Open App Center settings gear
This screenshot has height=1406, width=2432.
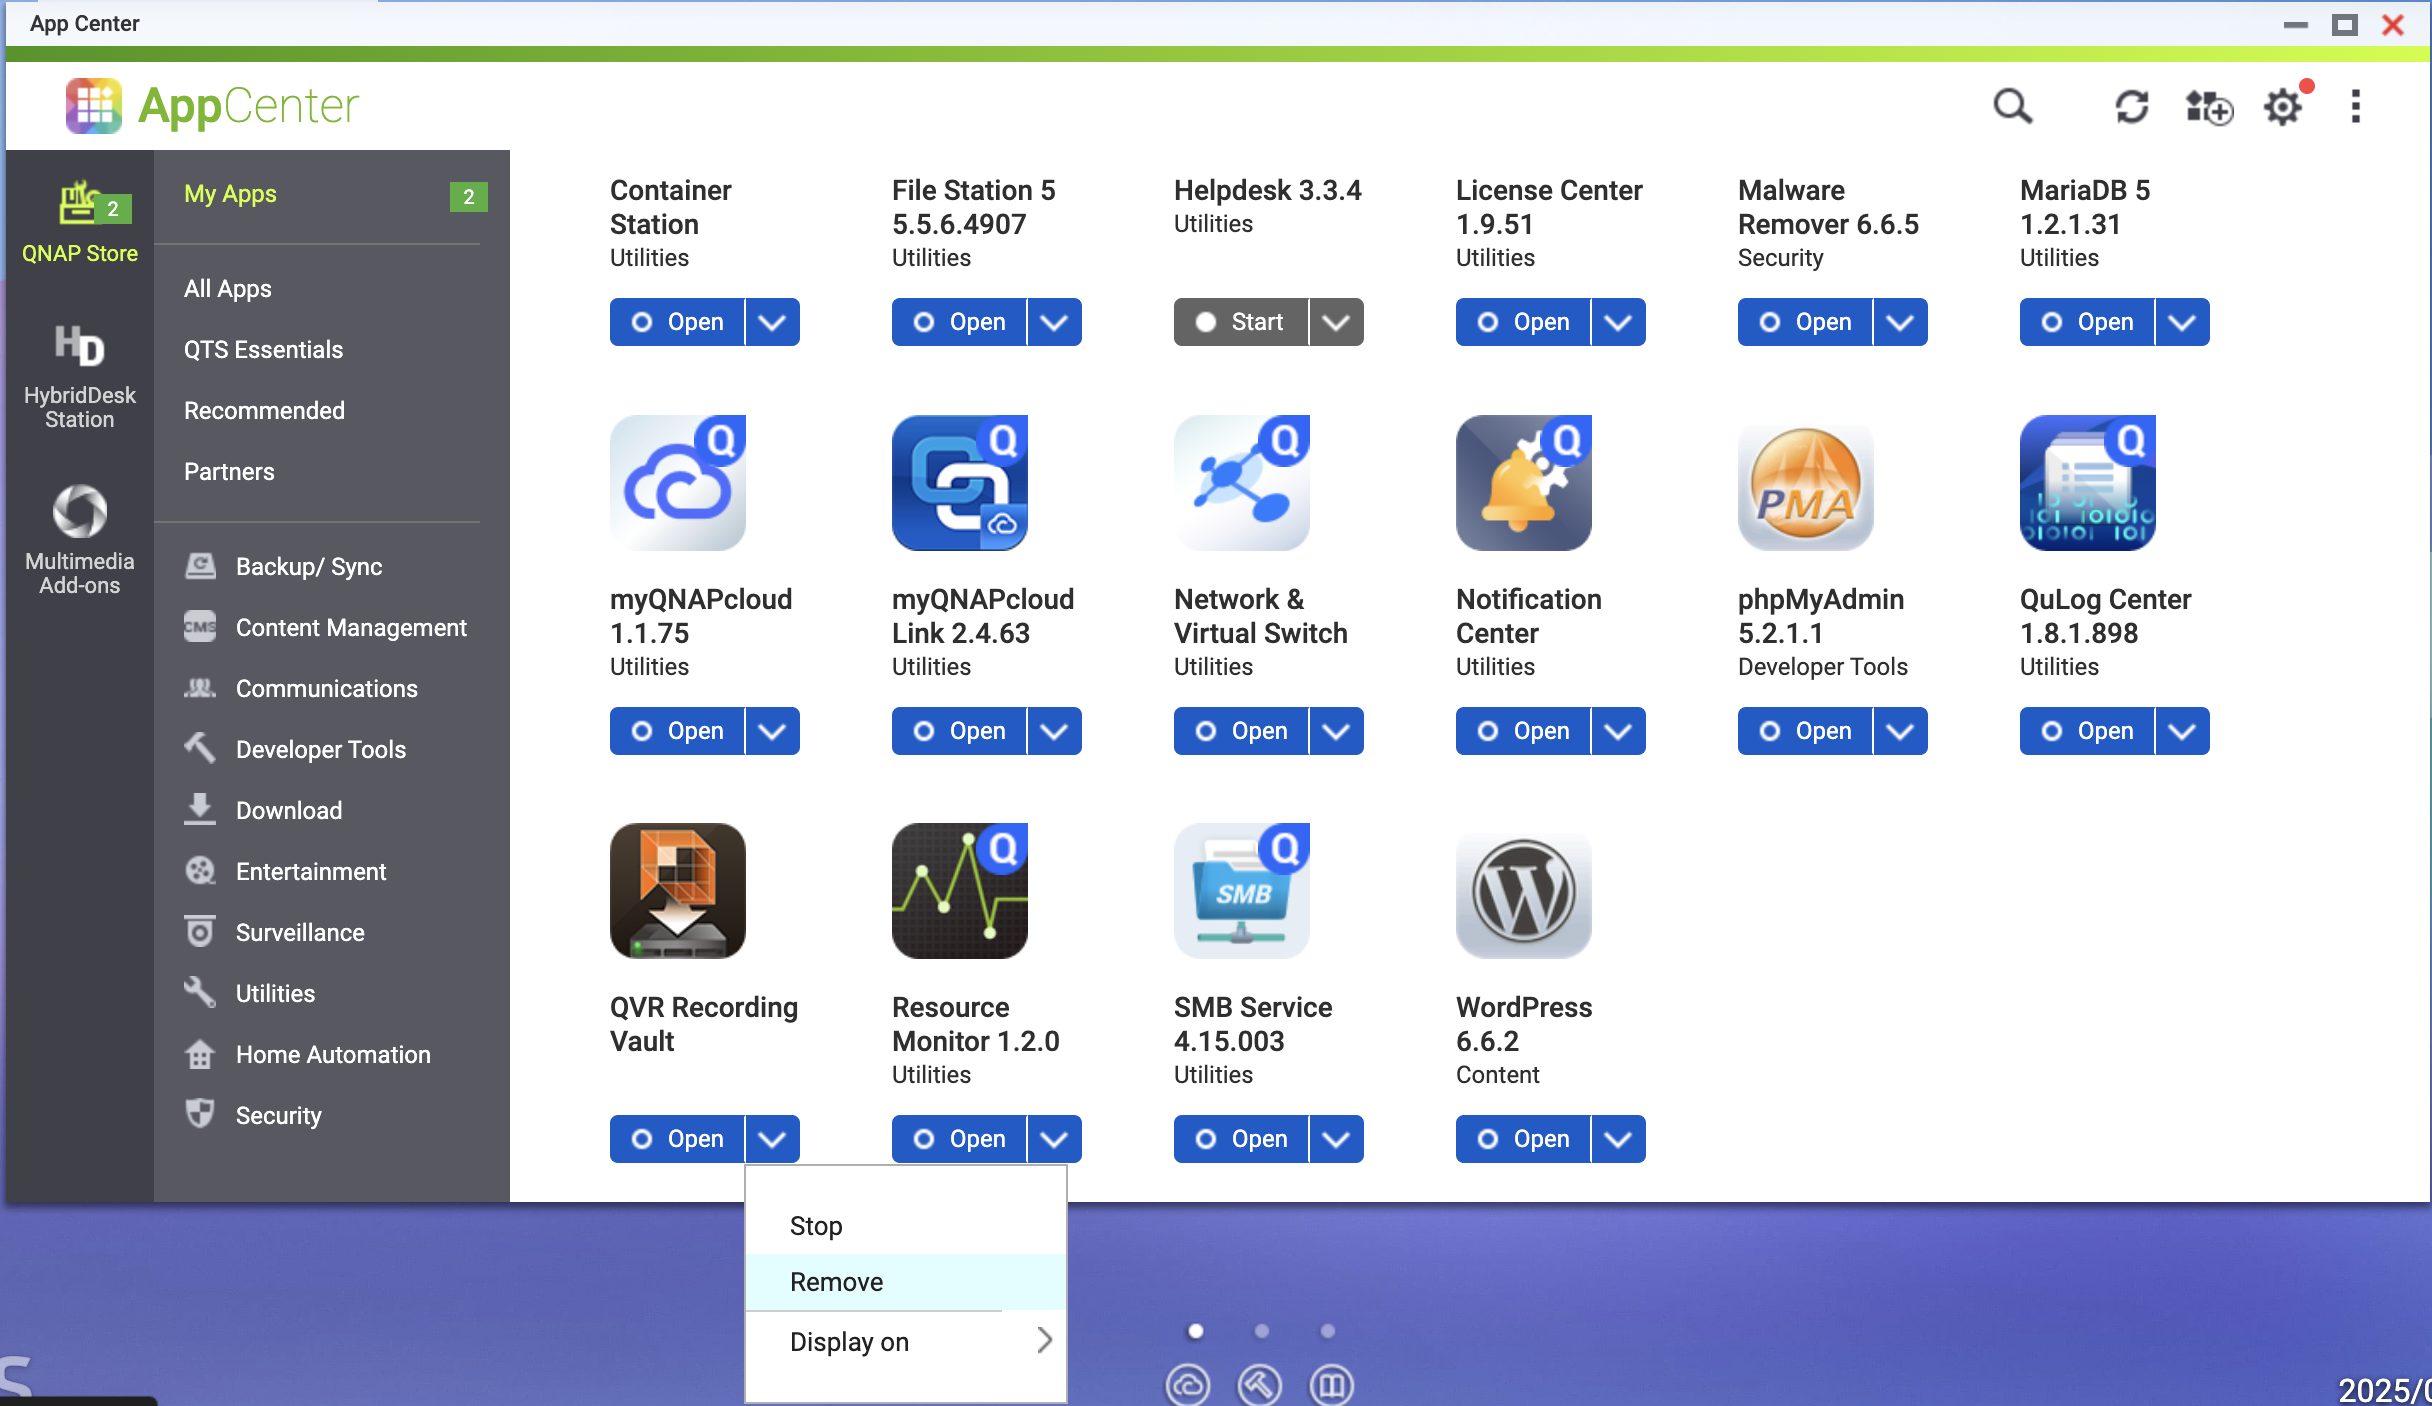click(2283, 106)
